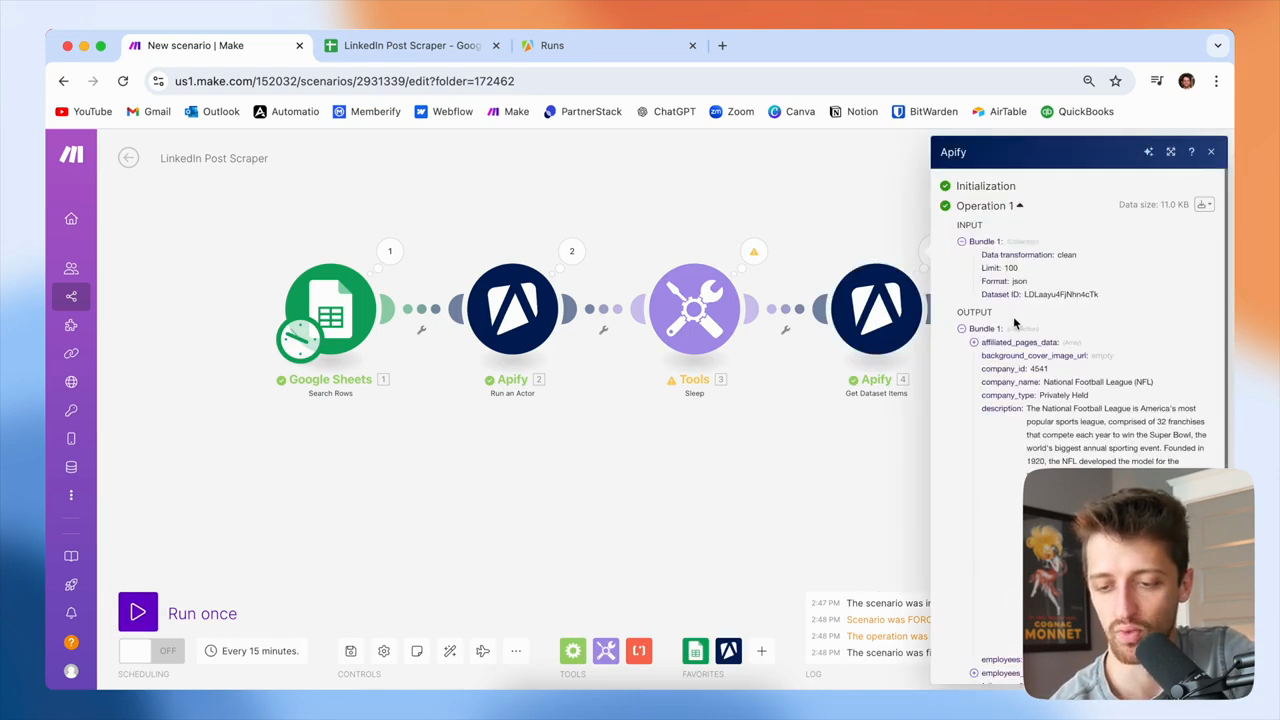Open Every 15 minutes schedule setting
This screenshot has height=720, width=1280.
(252, 651)
